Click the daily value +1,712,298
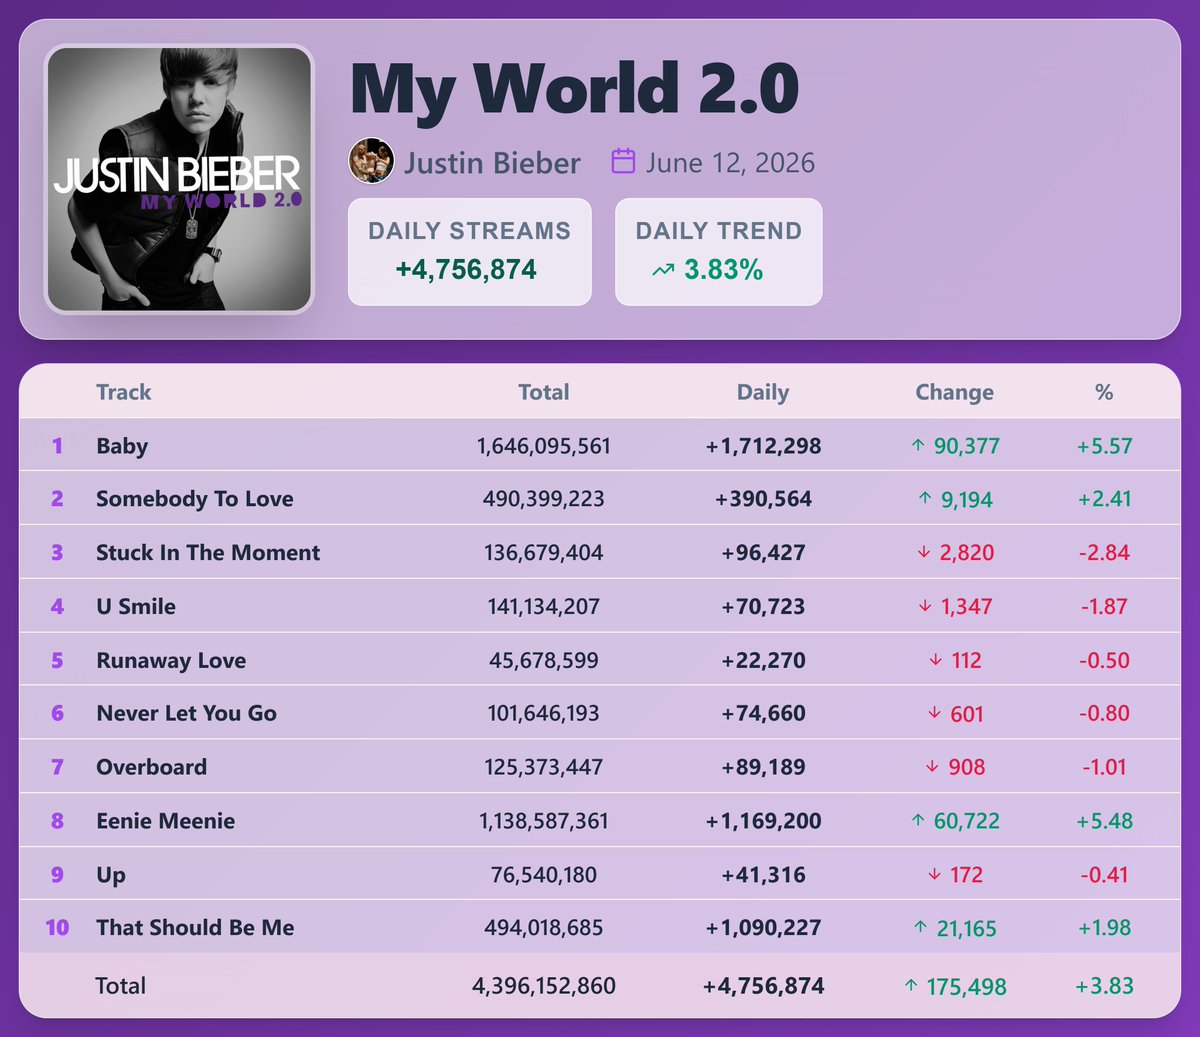 (763, 446)
